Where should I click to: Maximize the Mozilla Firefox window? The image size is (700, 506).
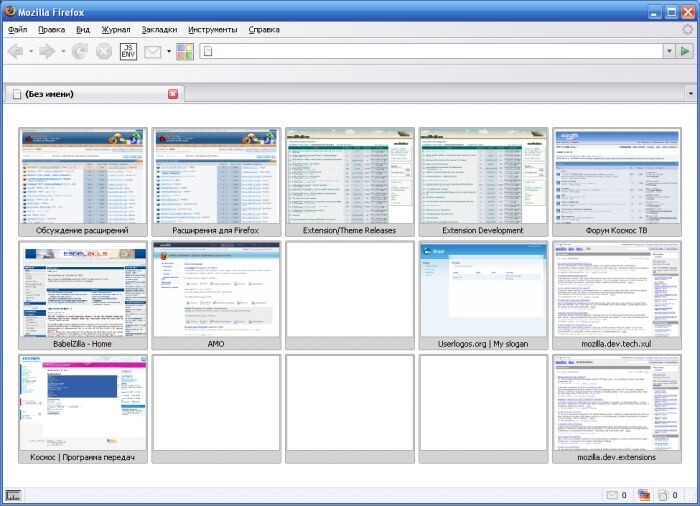[671, 12]
